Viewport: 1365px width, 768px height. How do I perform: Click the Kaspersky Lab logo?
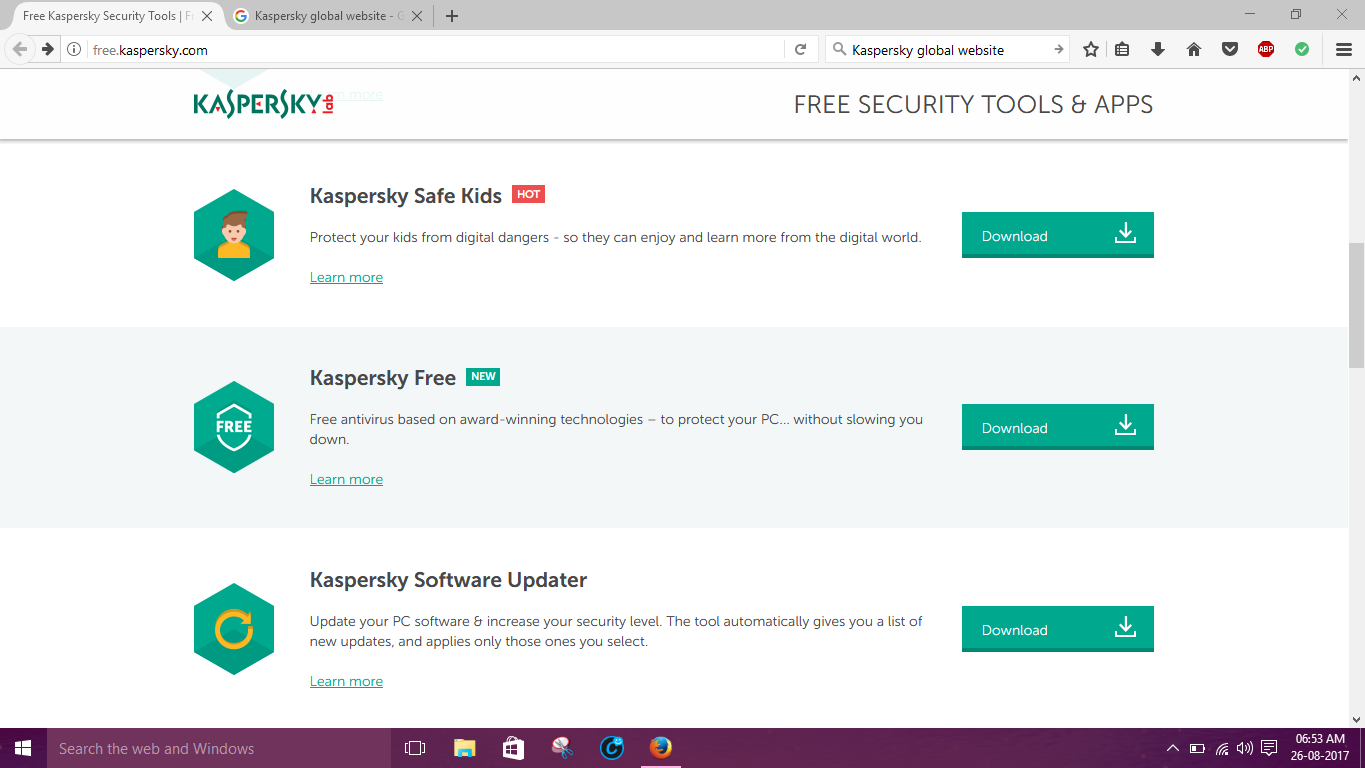point(263,104)
